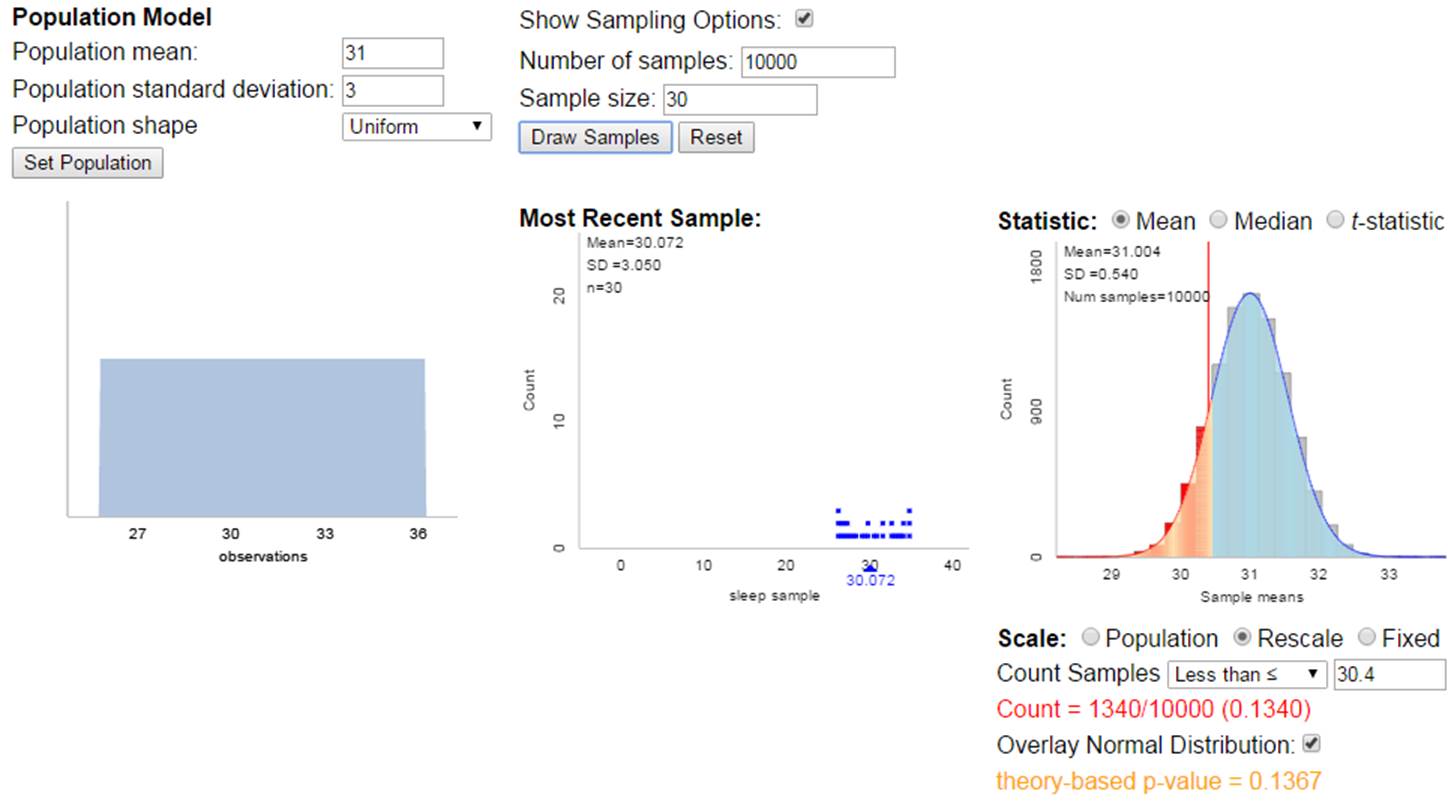Select the Number of samples field
Image resolution: width=1448 pixels, height=803 pixels.
coord(818,62)
